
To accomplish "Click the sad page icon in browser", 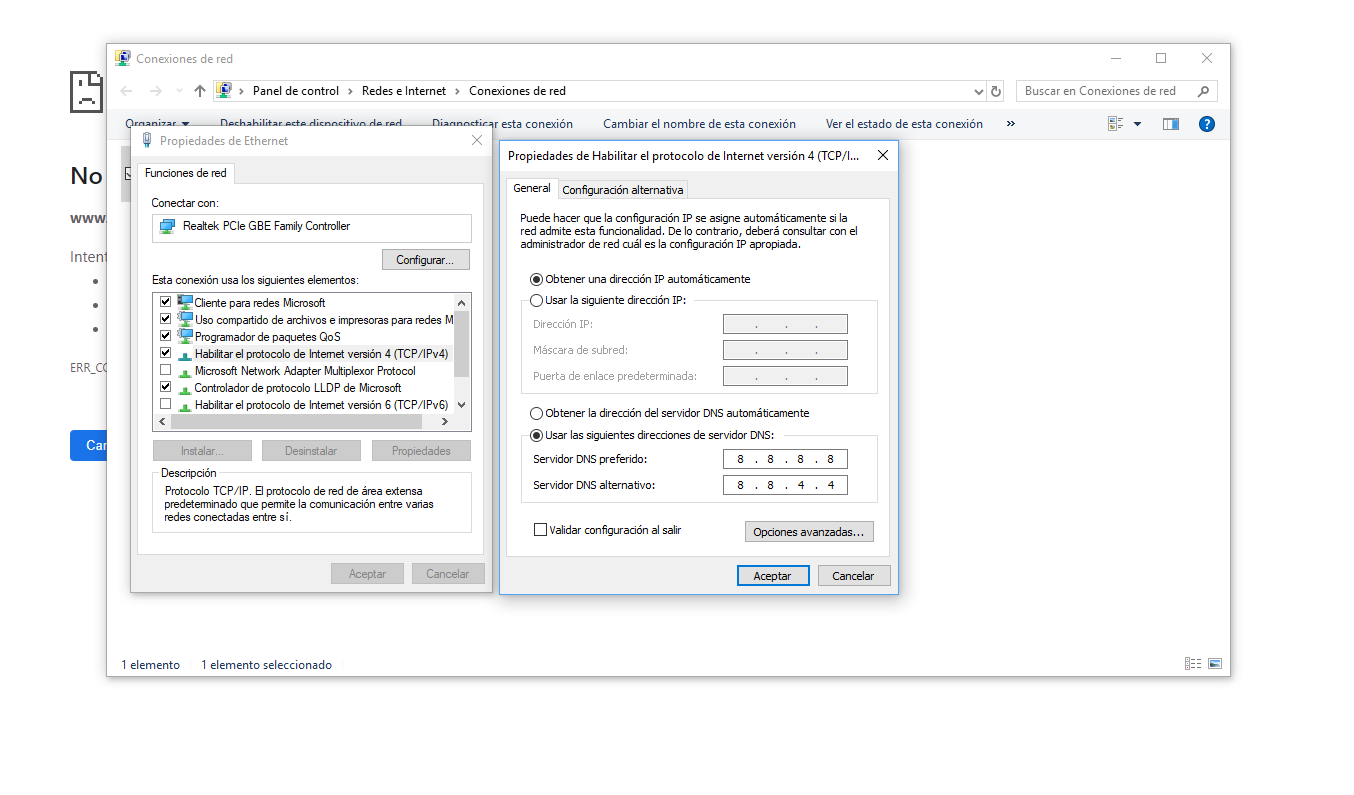I will point(86,92).
